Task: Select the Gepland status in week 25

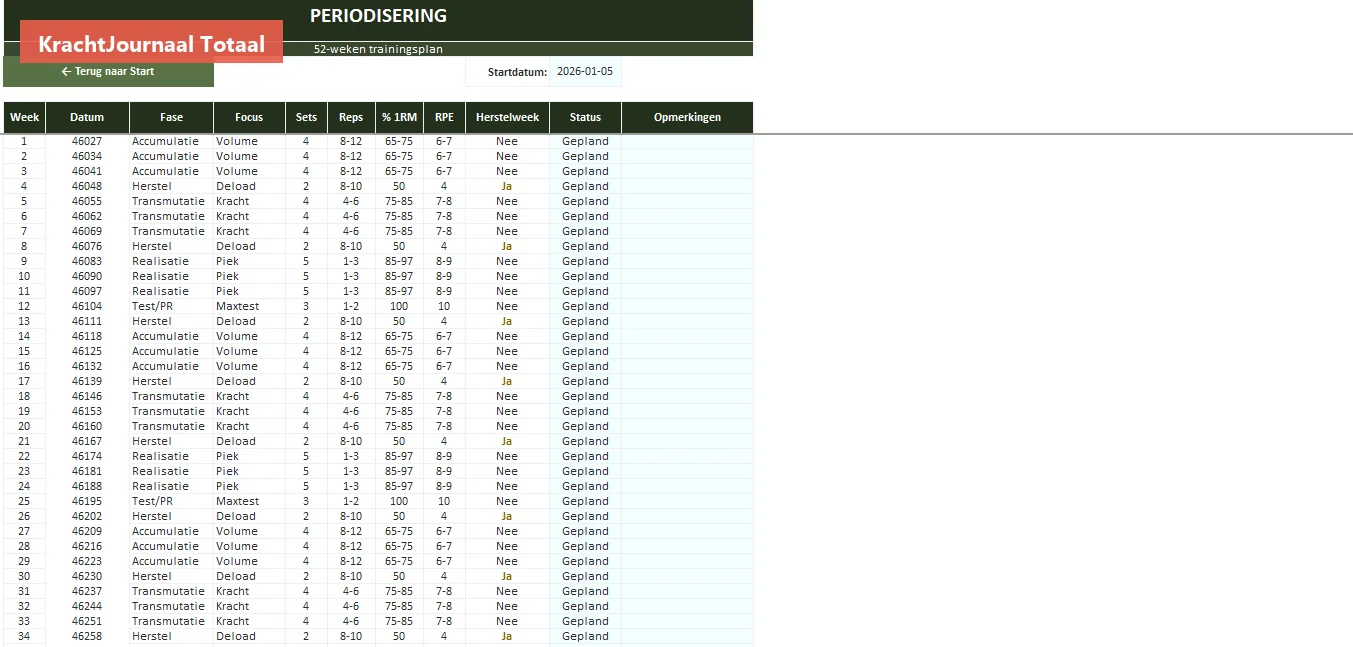Action: [585, 501]
